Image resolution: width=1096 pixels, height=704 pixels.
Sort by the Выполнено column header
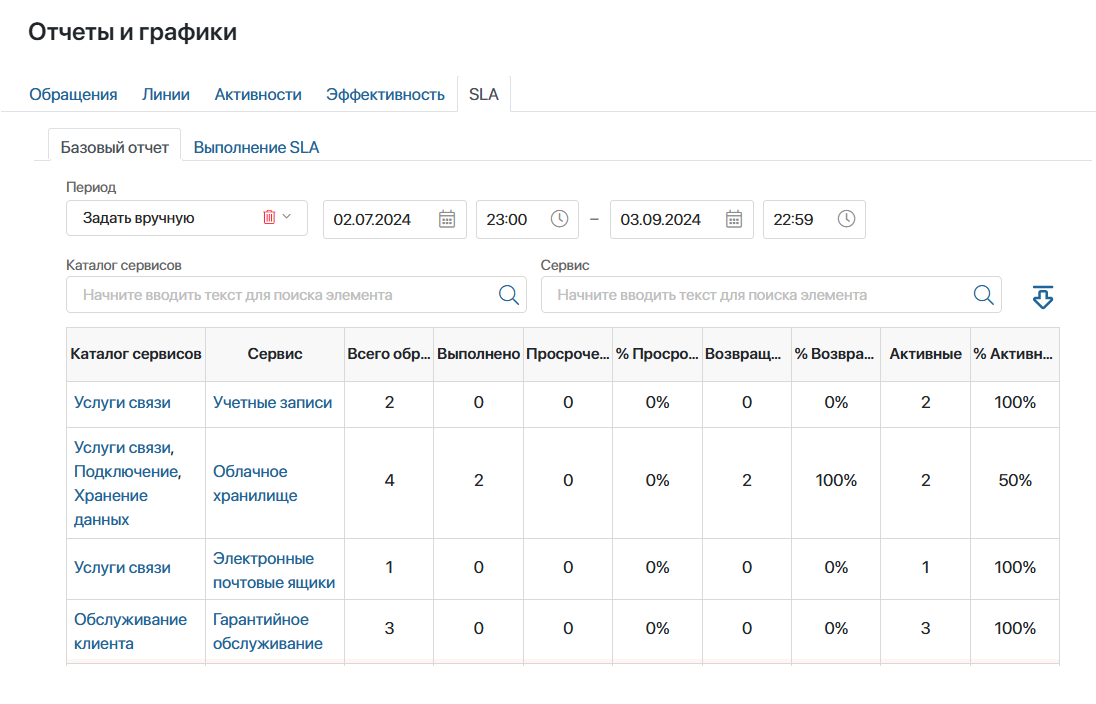click(478, 355)
